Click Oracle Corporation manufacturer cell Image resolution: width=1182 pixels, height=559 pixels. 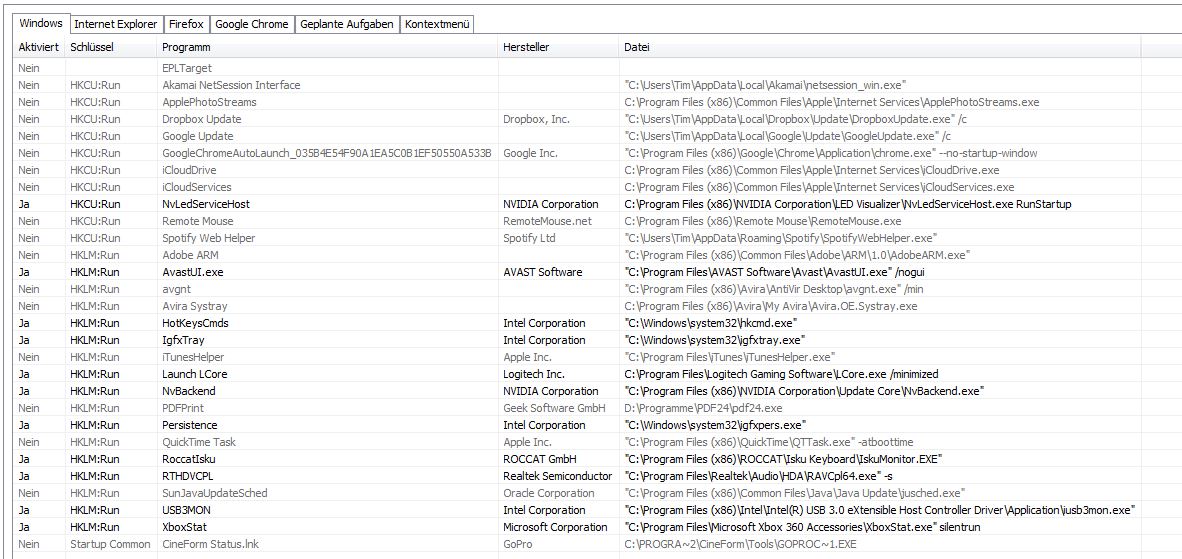tap(549, 493)
